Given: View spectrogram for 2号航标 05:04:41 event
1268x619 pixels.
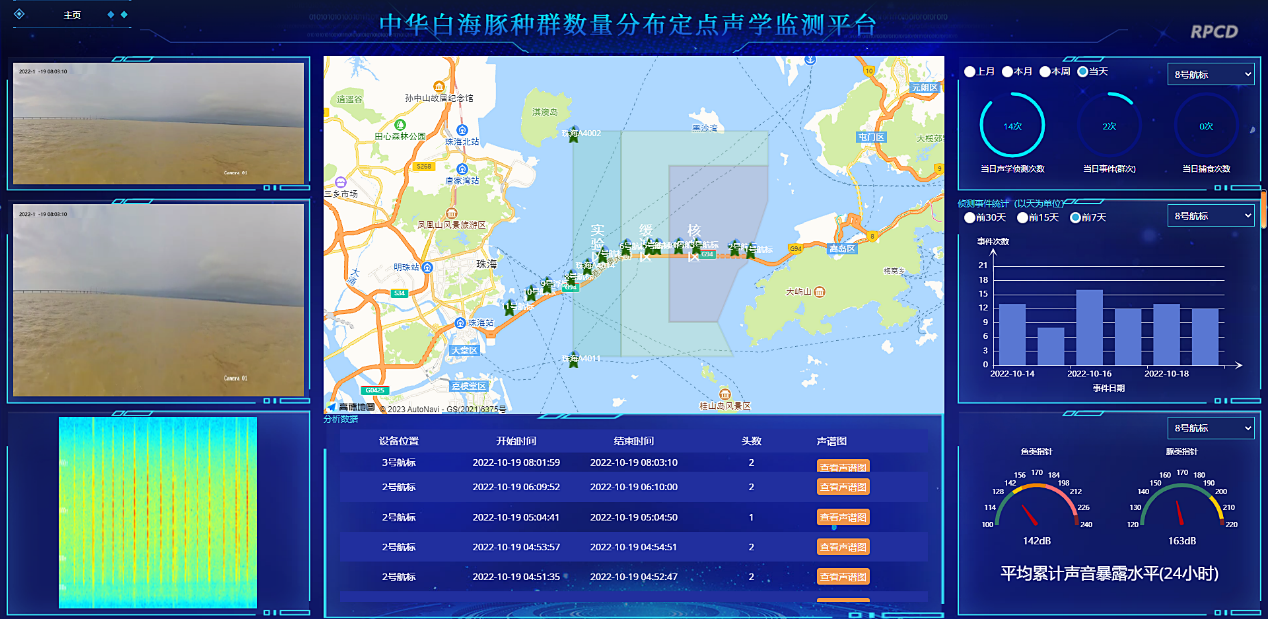Looking at the screenshot, I should (x=843, y=517).
